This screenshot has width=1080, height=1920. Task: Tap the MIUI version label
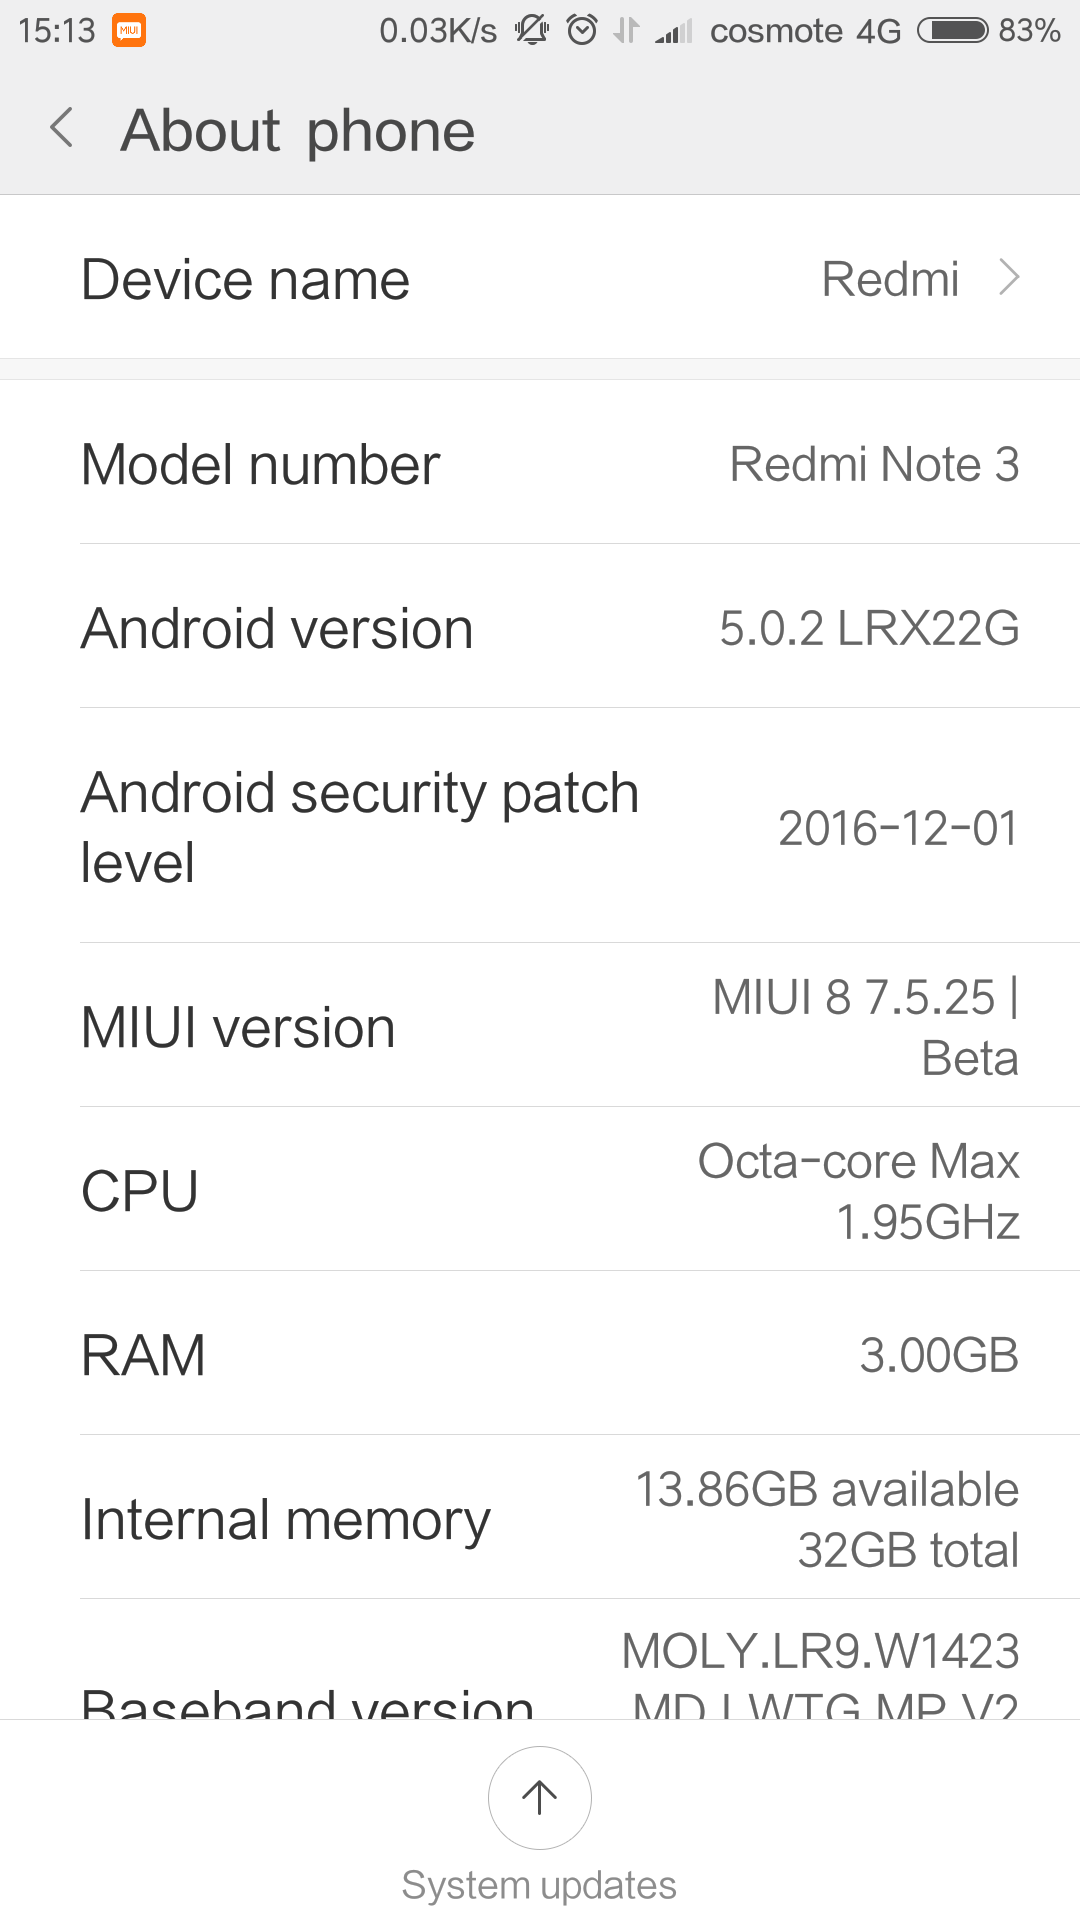[x=238, y=1027]
